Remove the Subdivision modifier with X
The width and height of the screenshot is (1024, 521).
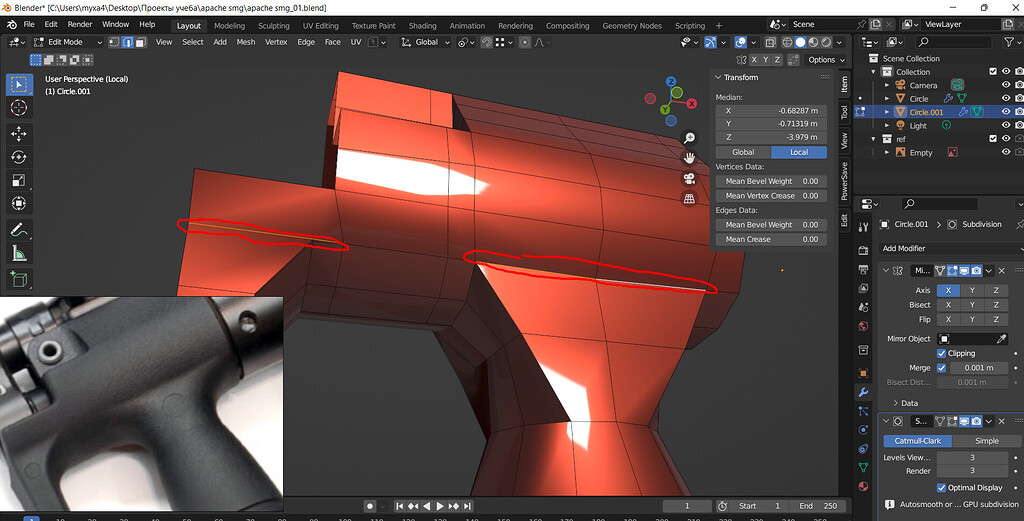pyautogui.click(x=1001, y=421)
